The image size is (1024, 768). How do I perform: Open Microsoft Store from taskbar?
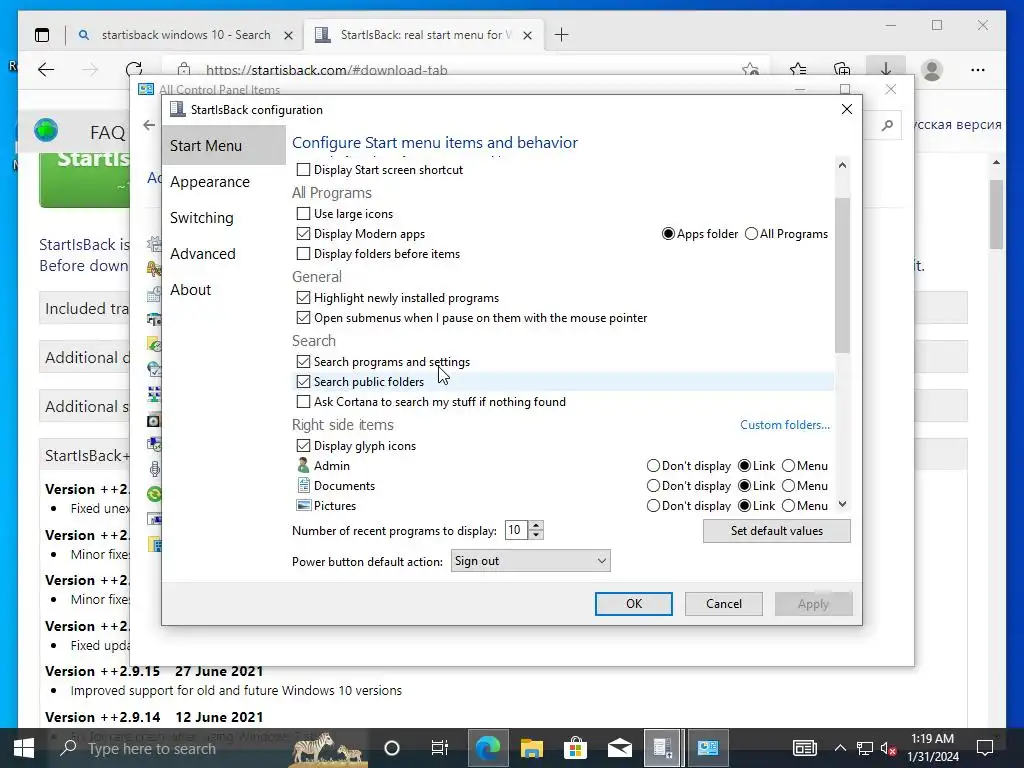point(575,748)
